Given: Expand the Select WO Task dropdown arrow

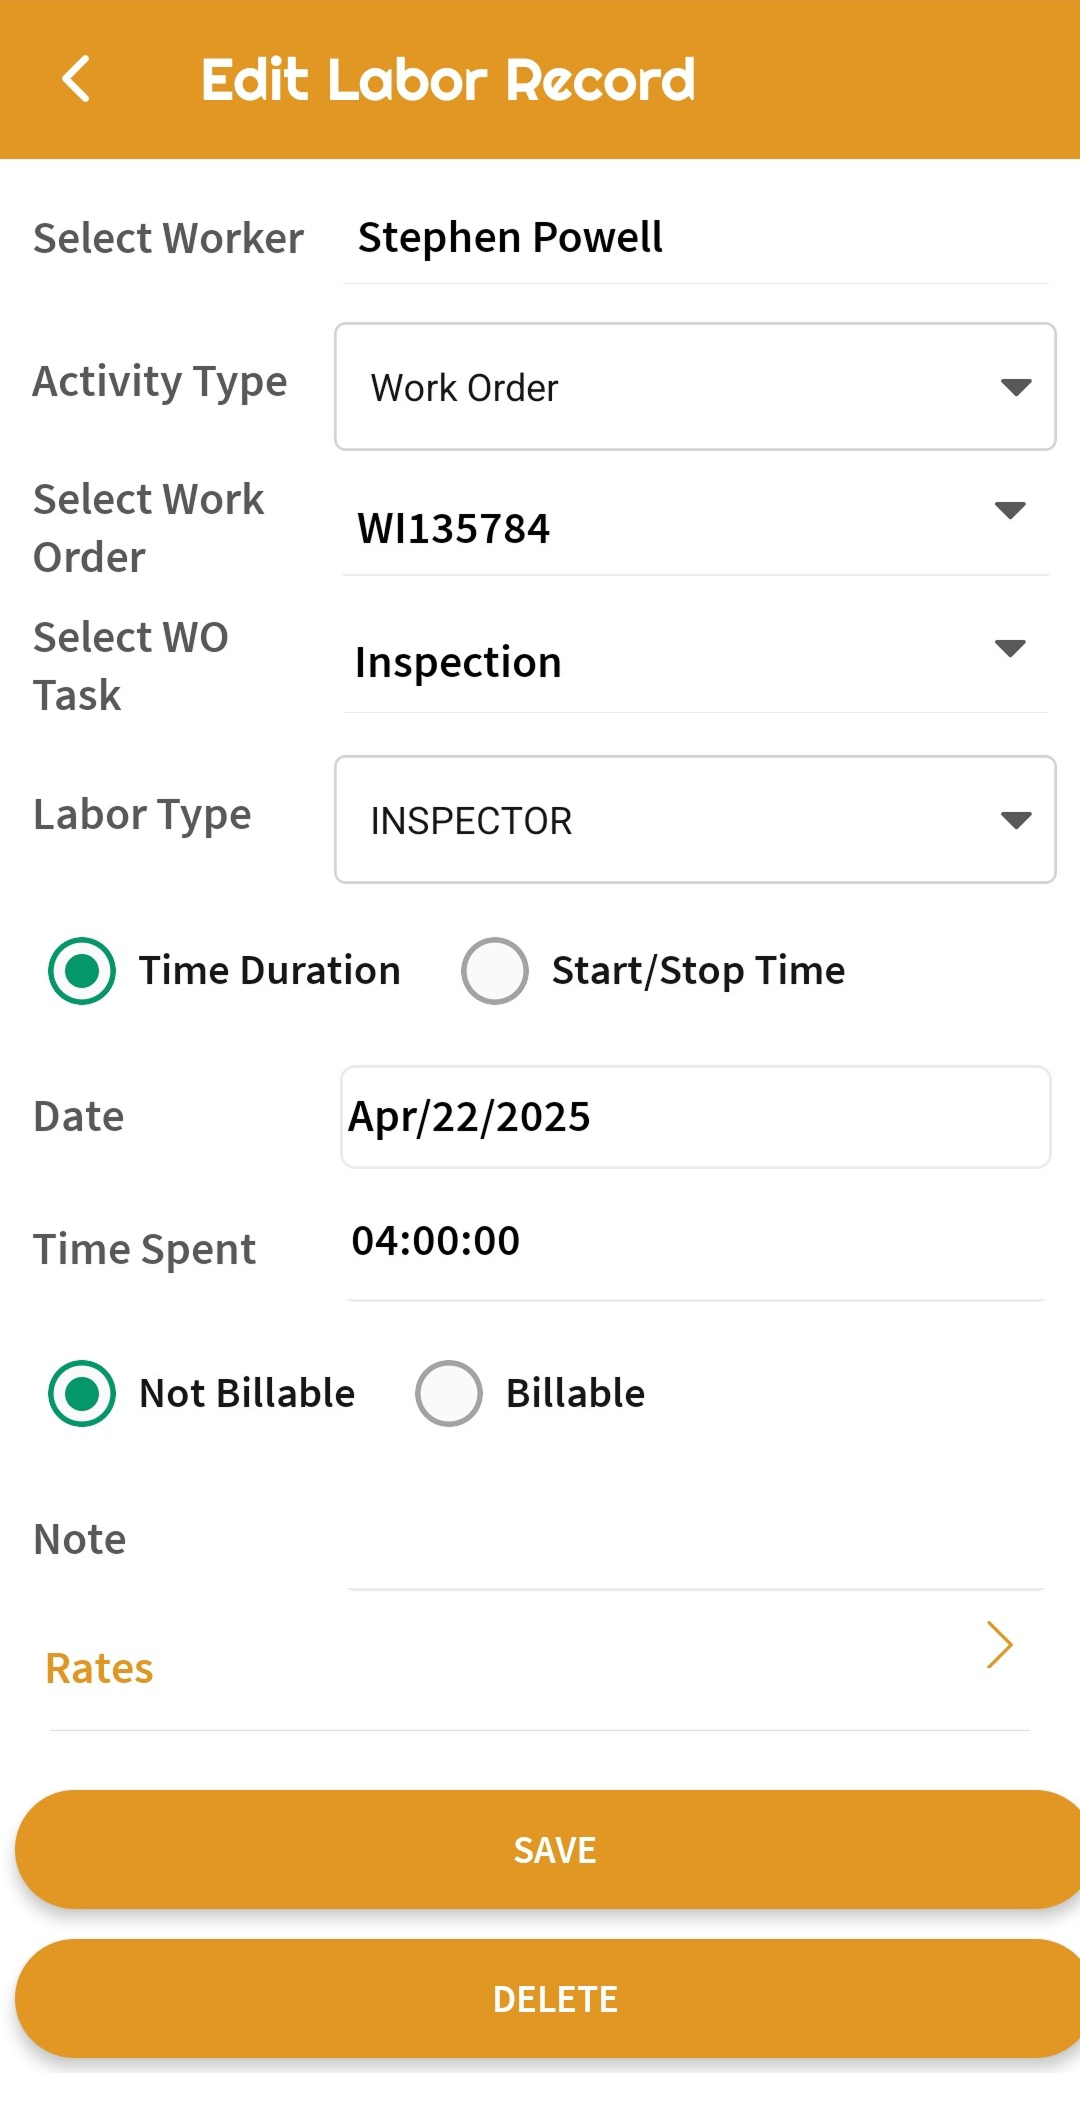Looking at the screenshot, I should [1010, 649].
